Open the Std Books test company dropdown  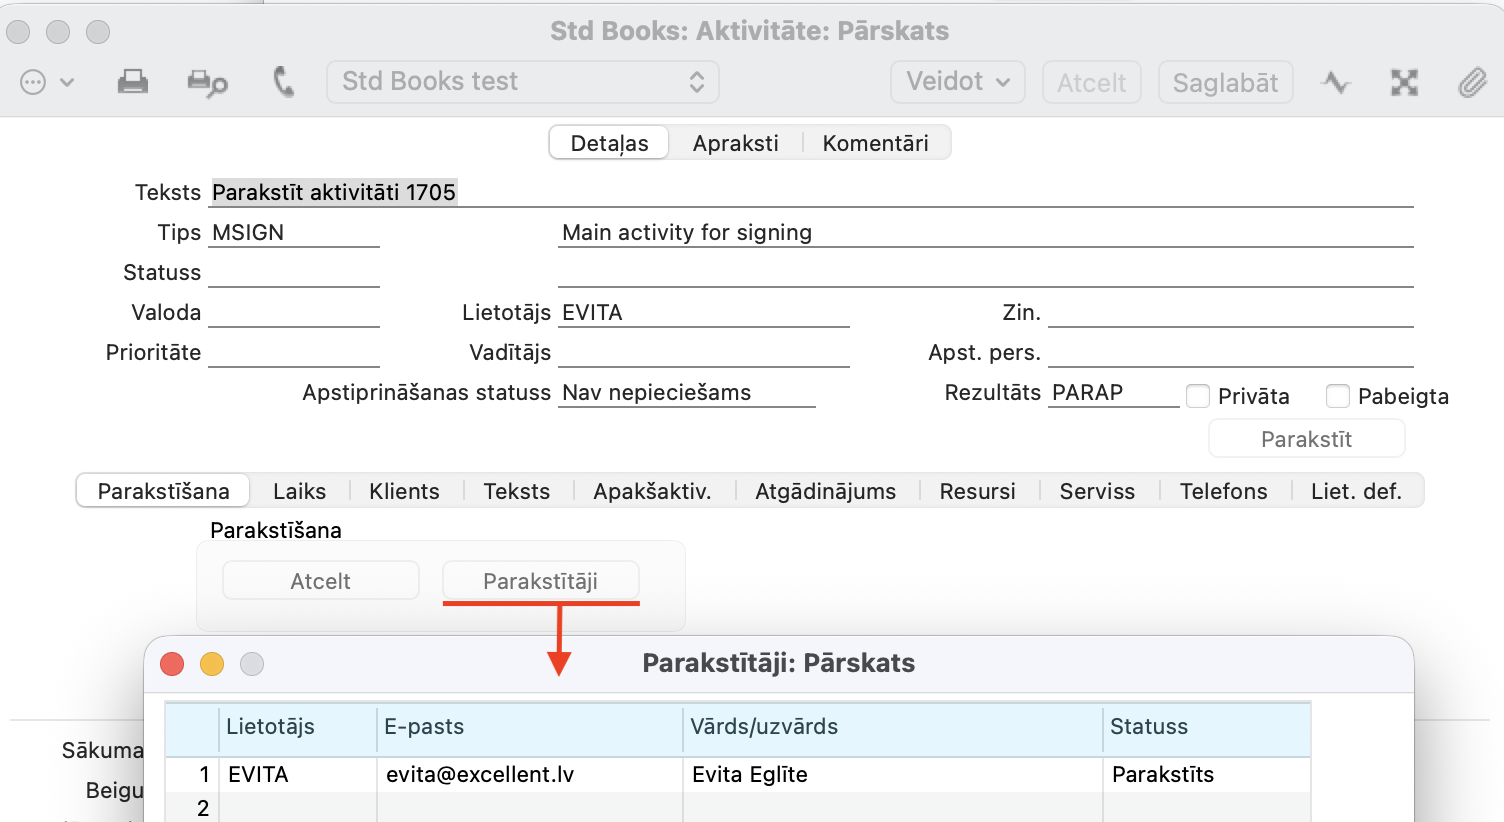[522, 82]
